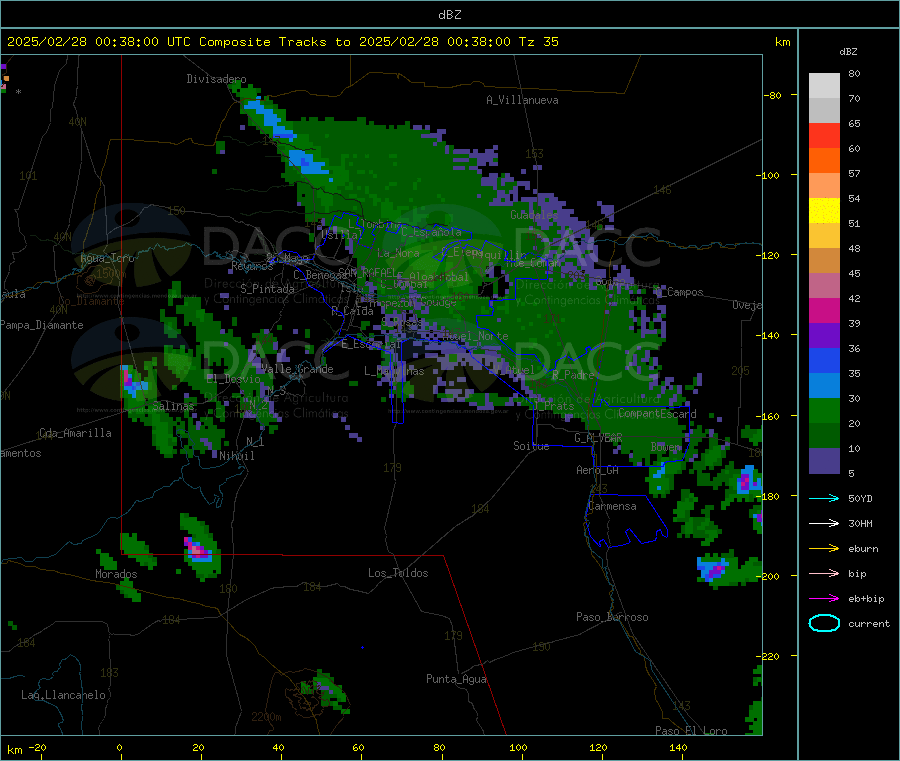Pick the magenta 39-42 dBZ legend swatch

[x=824, y=310]
